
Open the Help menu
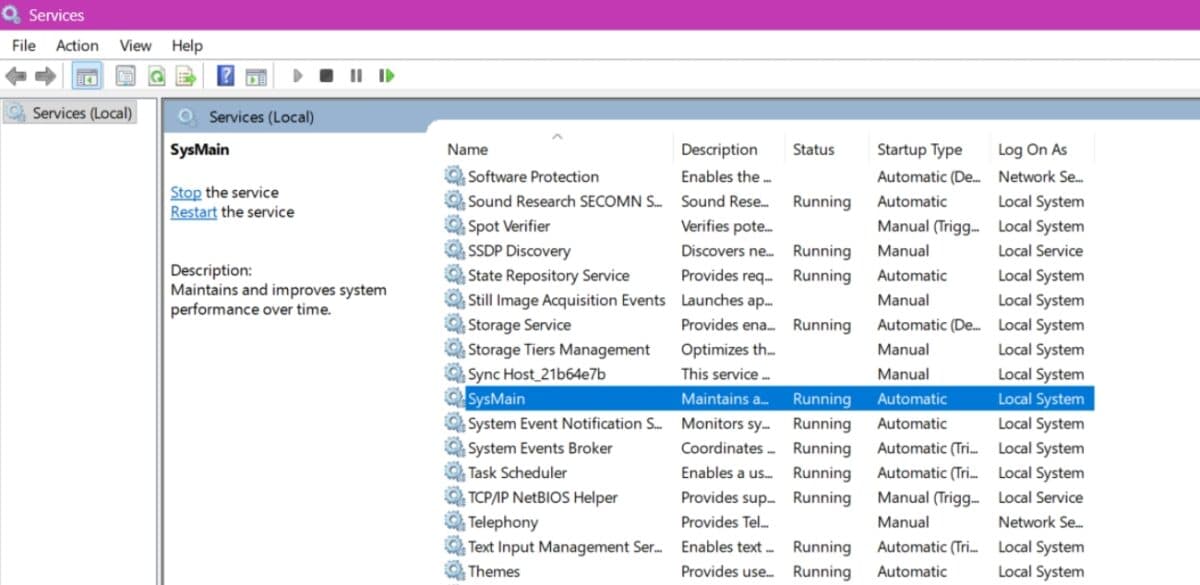click(187, 45)
